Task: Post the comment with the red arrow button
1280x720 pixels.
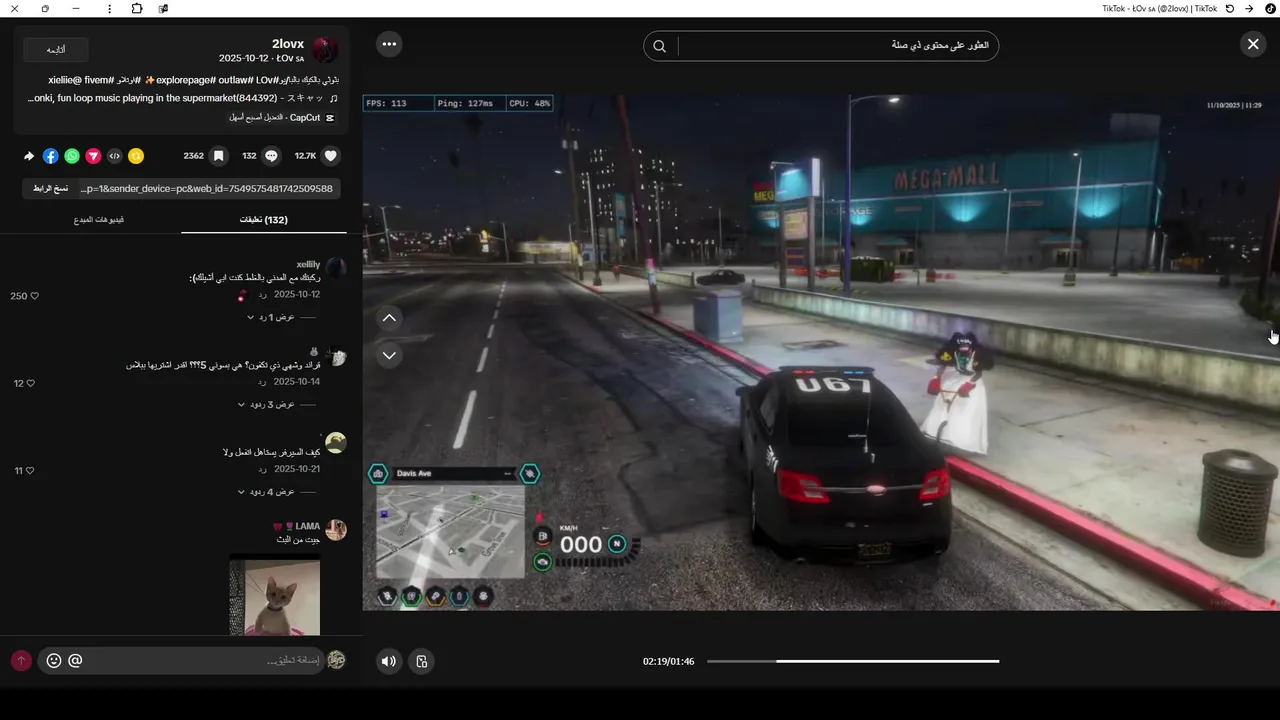Action: tap(21, 661)
